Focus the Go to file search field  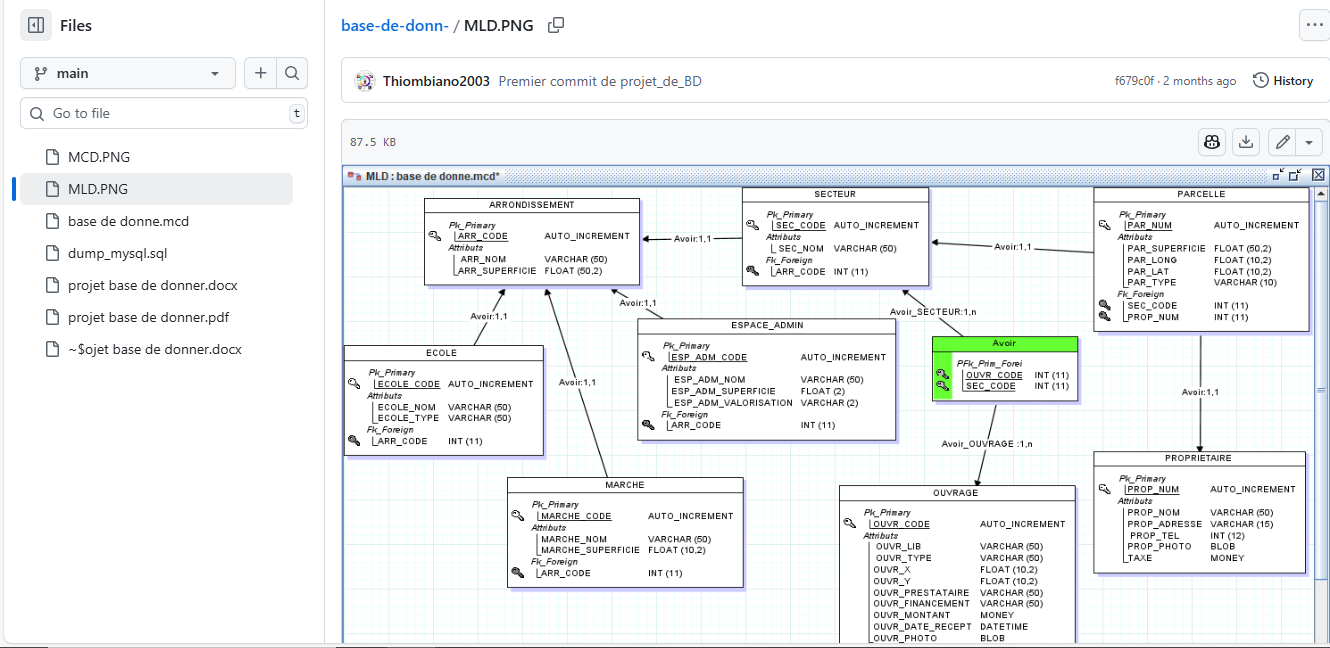pyautogui.click(x=164, y=113)
